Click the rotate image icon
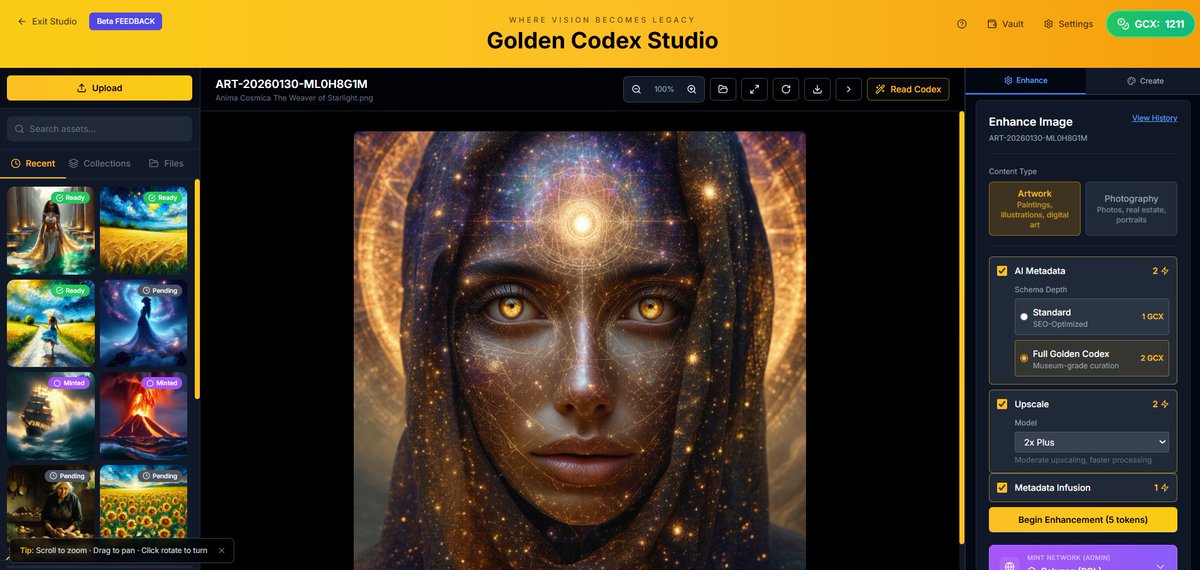The width and height of the screenshot is (1200, 570). point(786,89)
